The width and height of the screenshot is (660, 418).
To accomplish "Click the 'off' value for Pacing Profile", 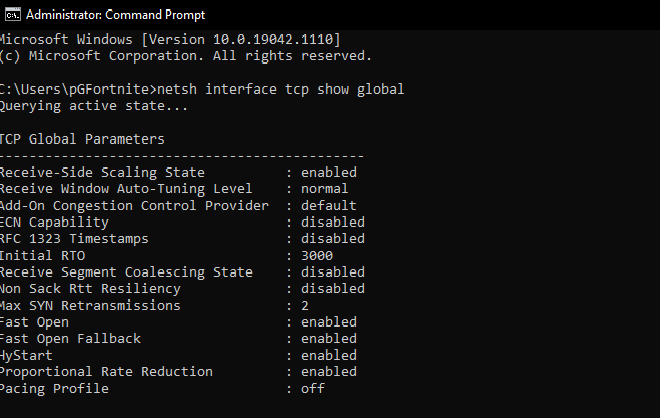I will coord(312,388).
